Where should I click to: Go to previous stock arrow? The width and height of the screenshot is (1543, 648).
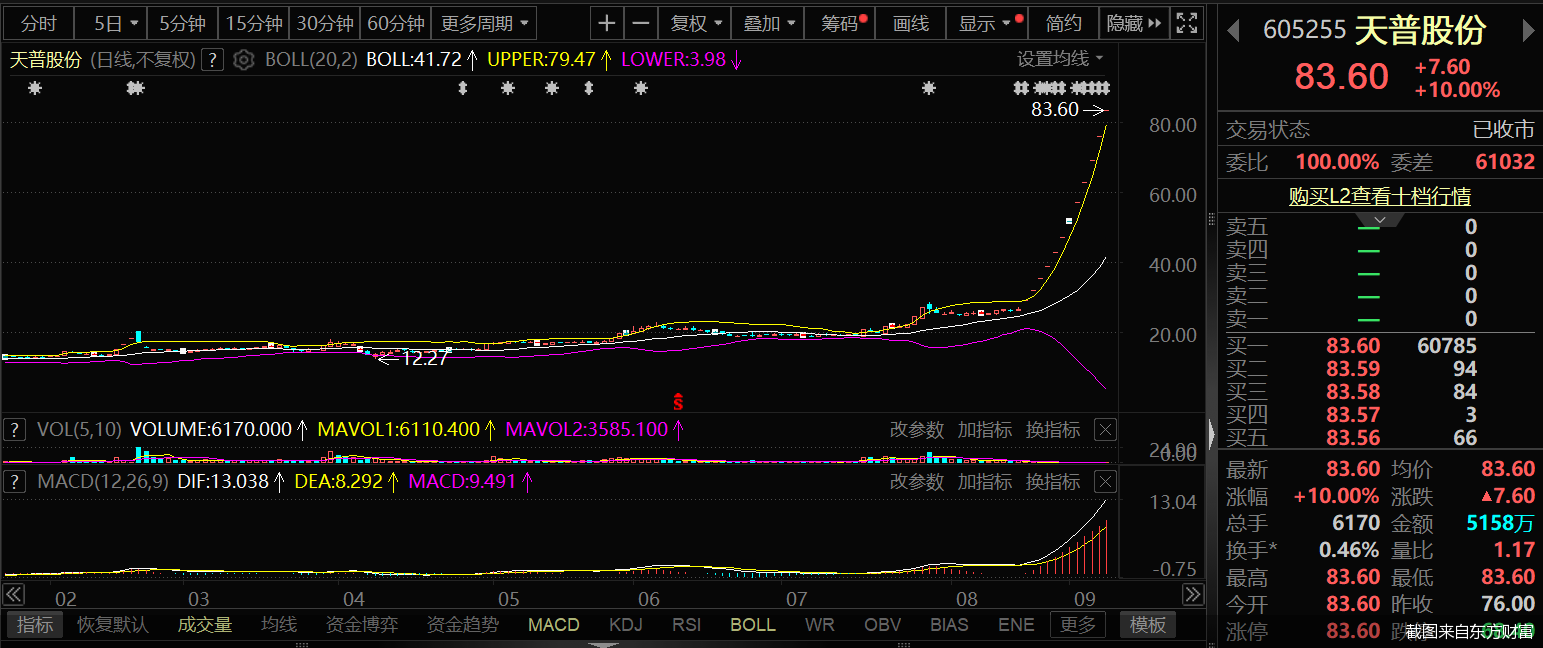[x=1233, y=31]
